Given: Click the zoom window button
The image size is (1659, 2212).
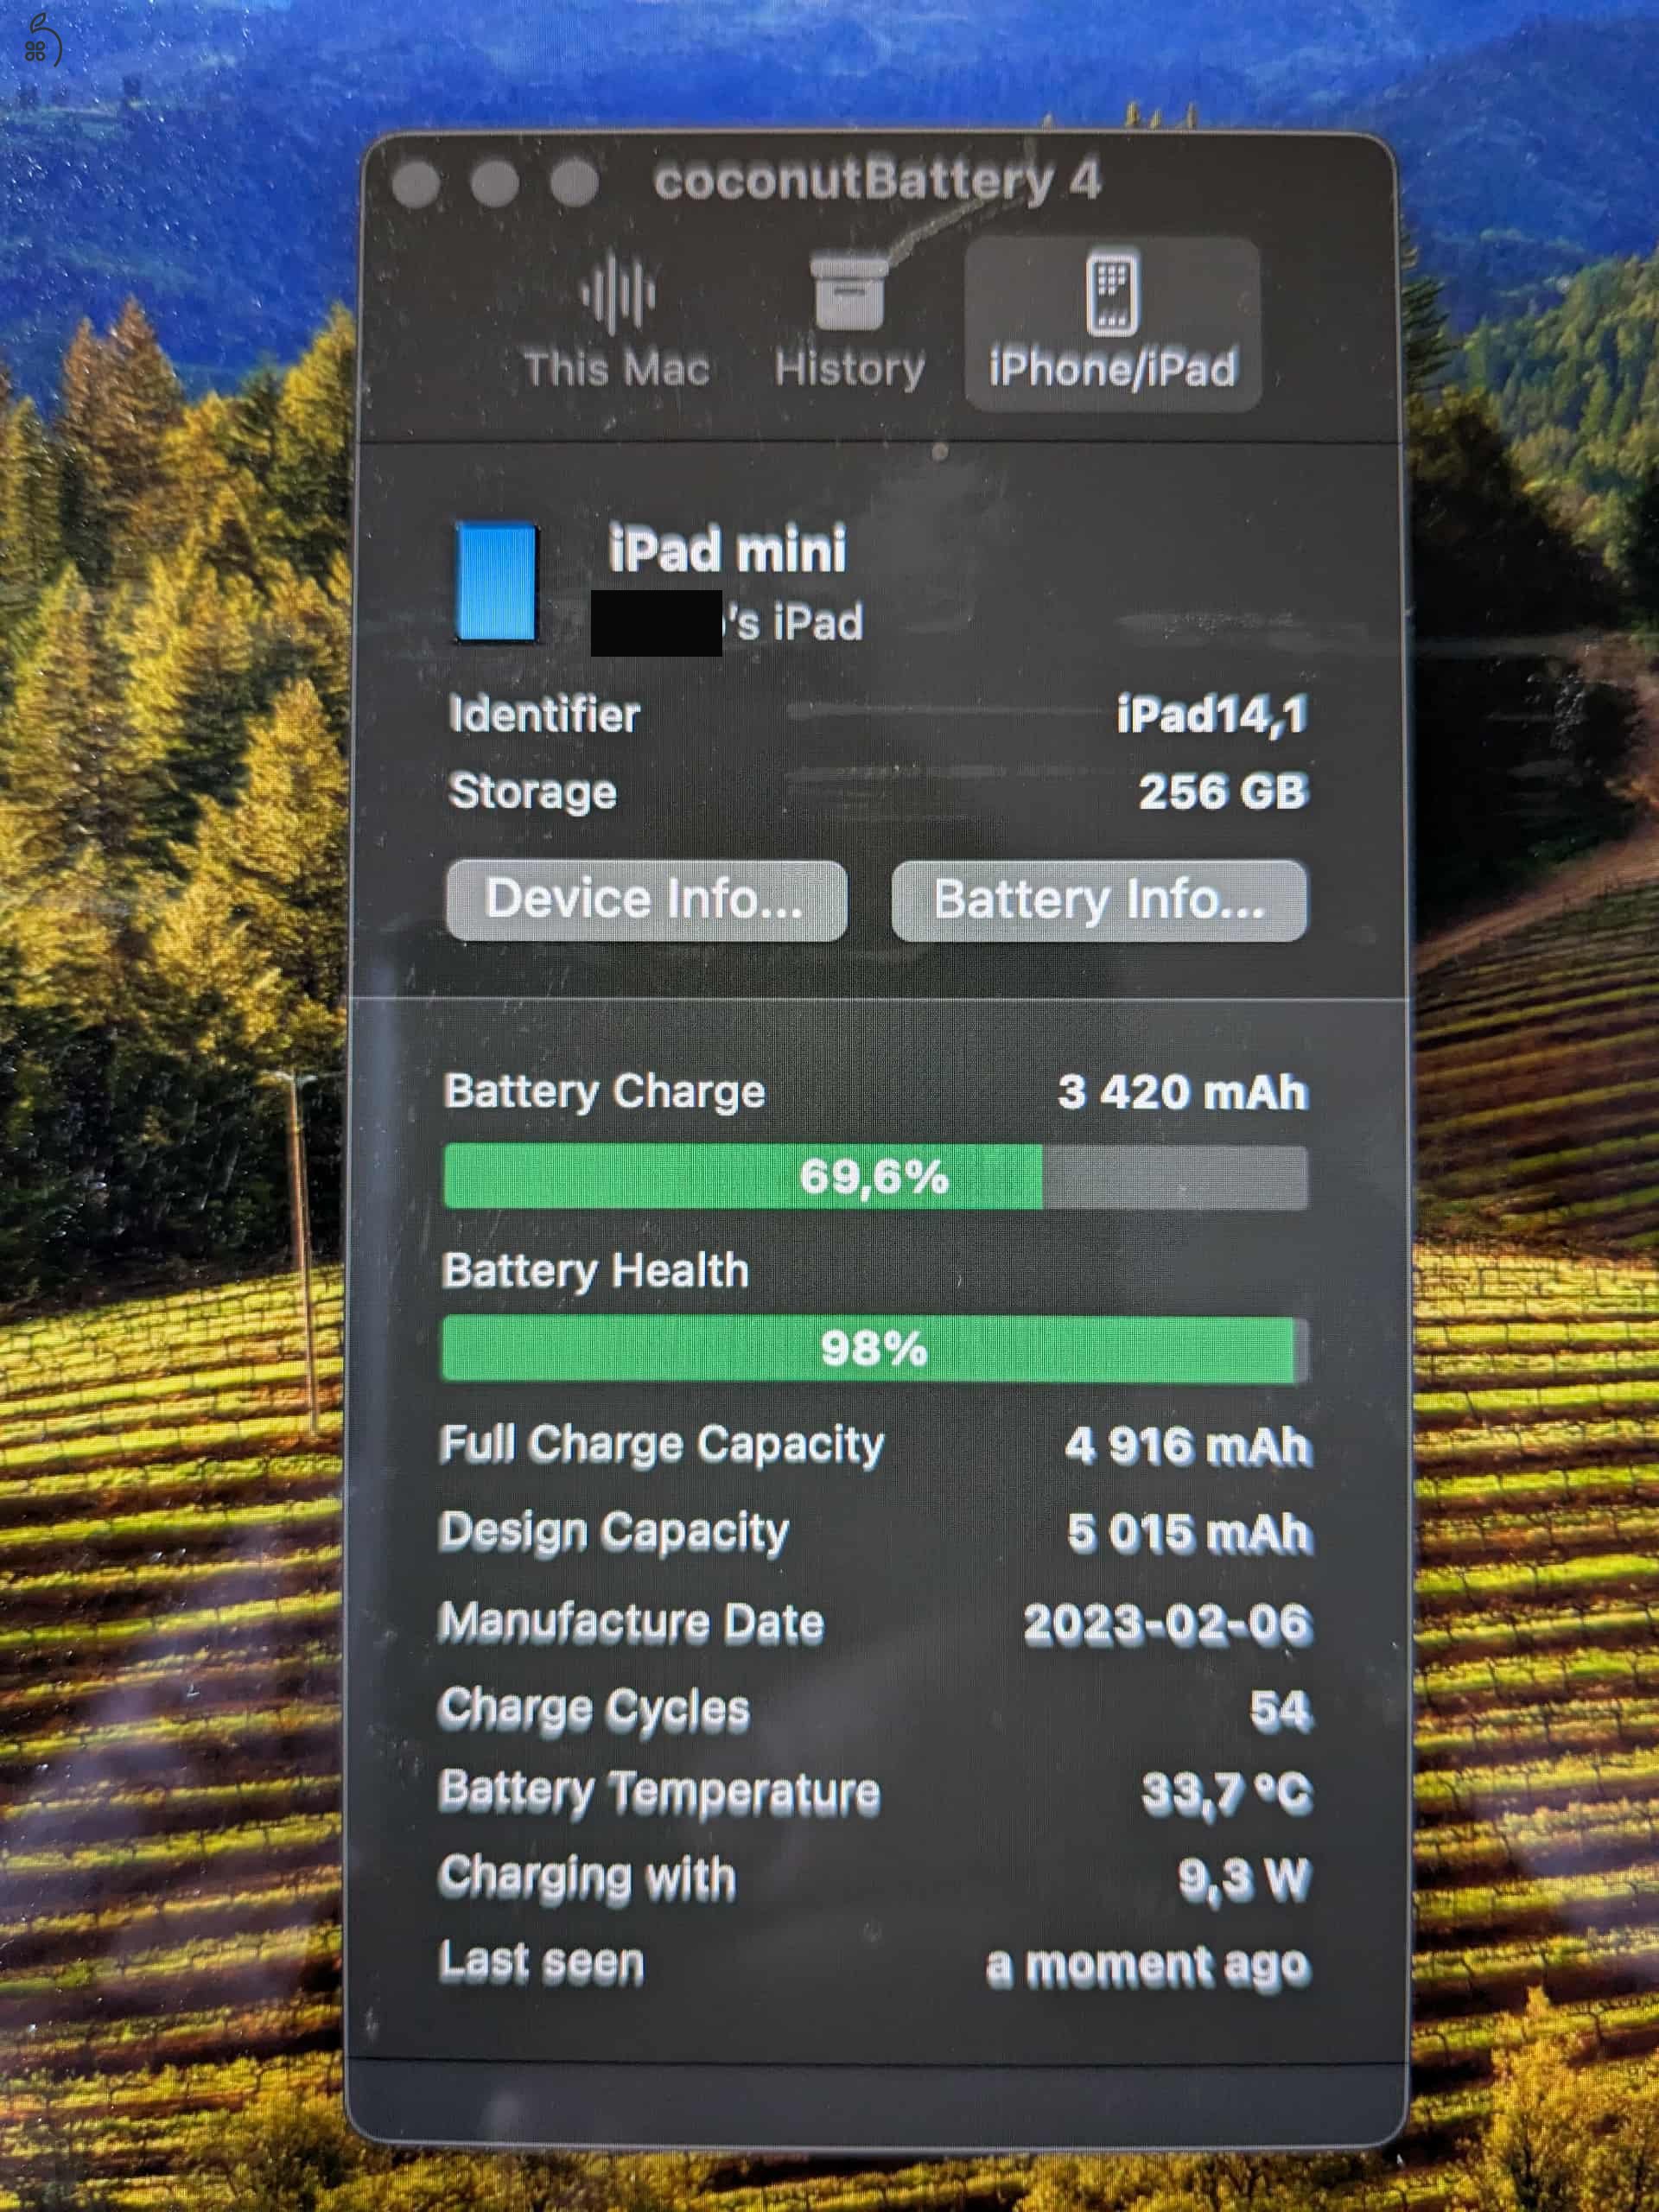Looking at the screenshot, I should pyautogui.click(x=573, y=184).
